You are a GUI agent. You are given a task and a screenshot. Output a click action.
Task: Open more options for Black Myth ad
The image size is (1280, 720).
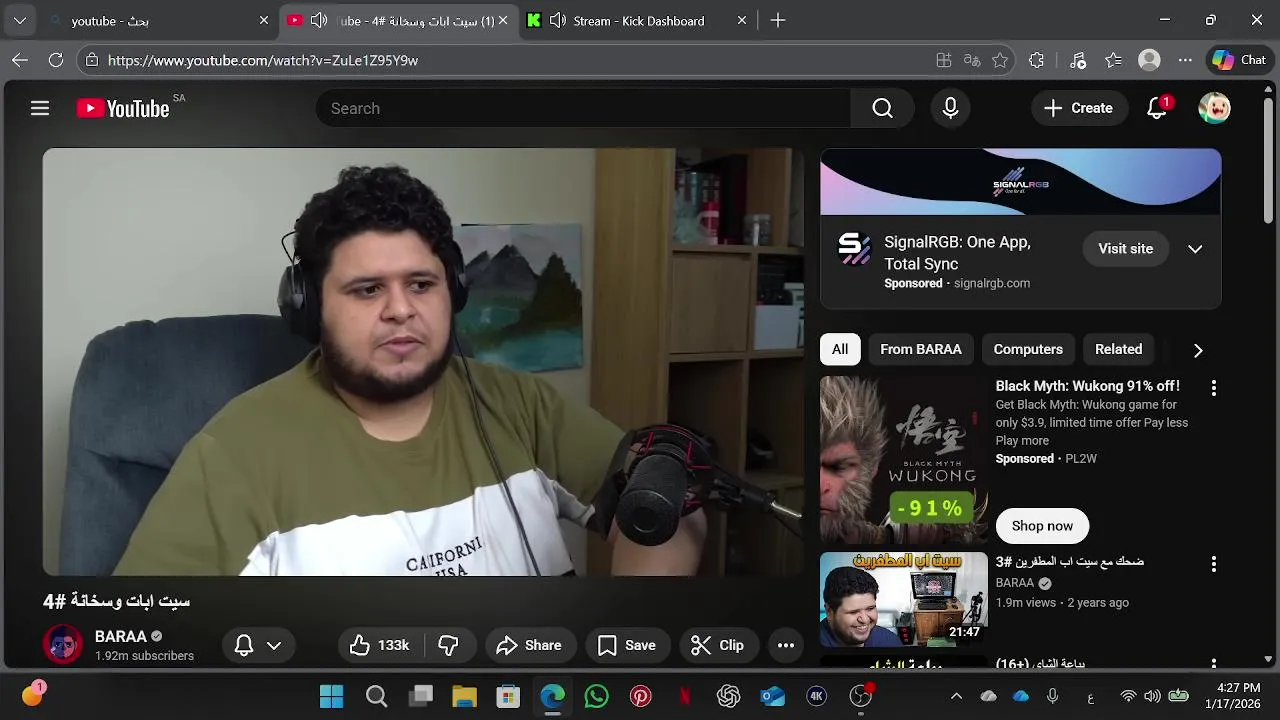[x=1214, y=388]
